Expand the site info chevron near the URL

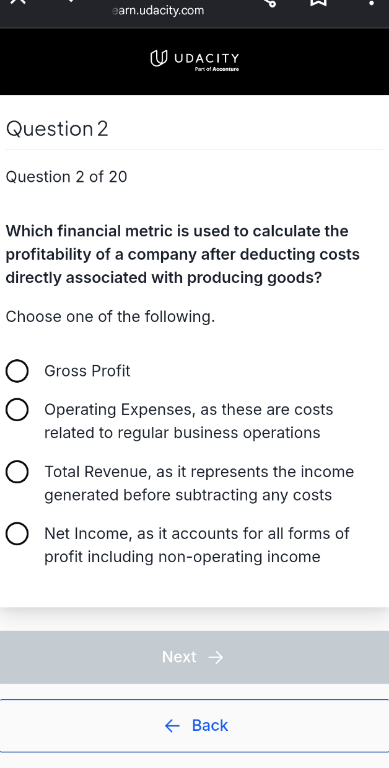point(71,1)
